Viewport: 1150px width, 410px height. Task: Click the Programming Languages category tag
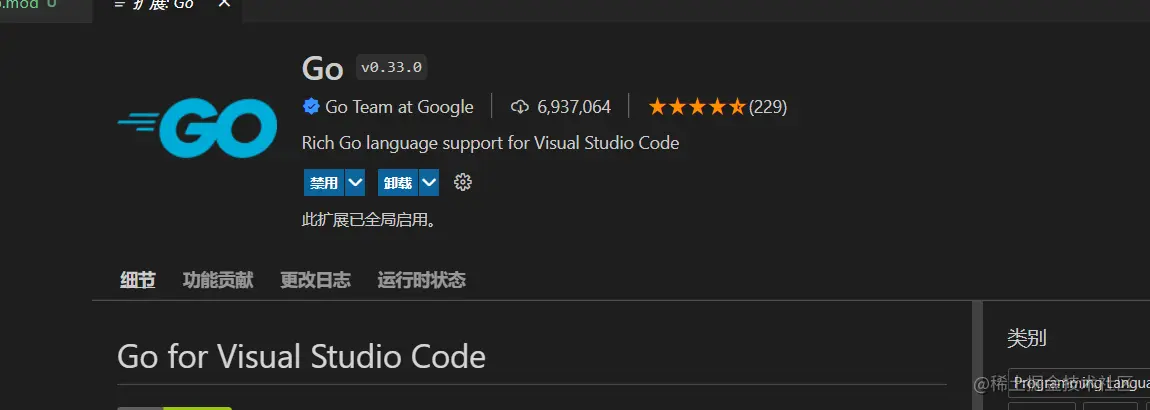1079,384
